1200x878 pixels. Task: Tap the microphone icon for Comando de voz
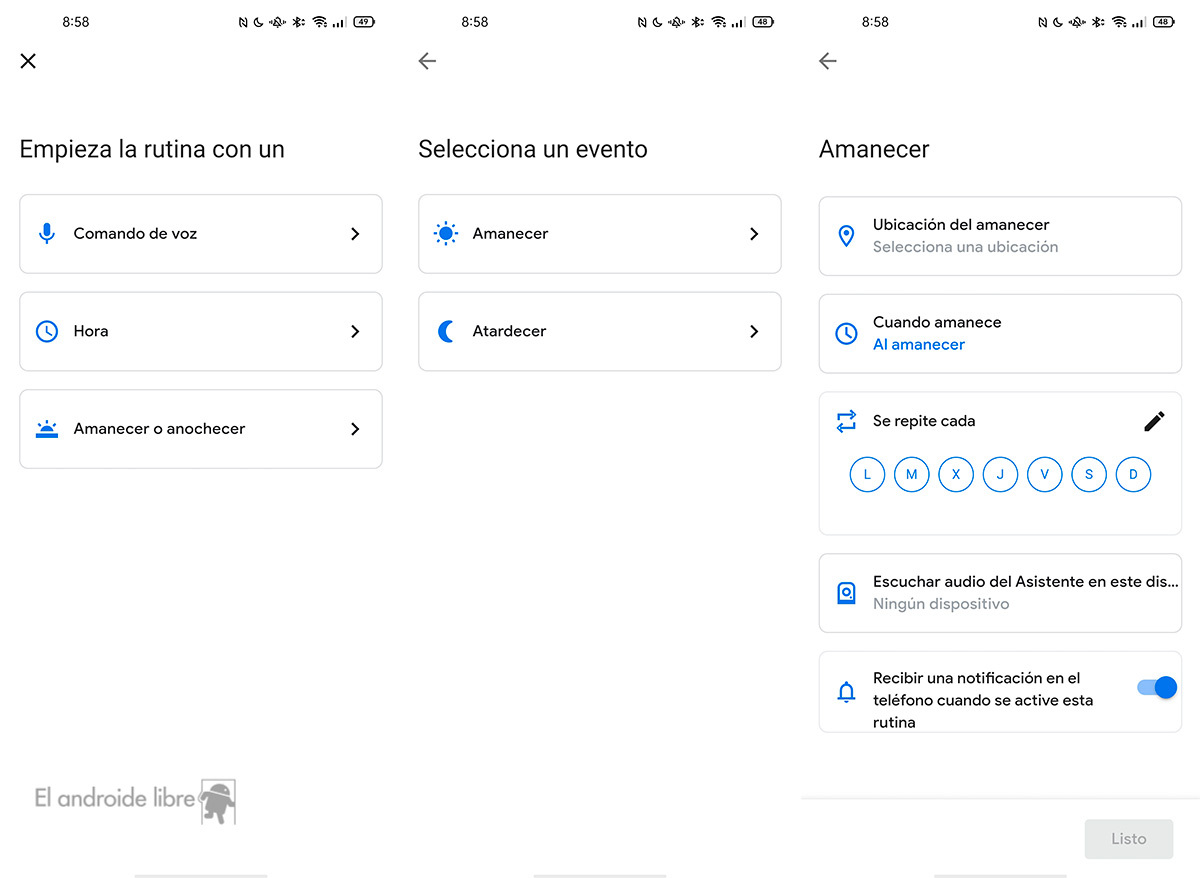click(x=46, y=234)
